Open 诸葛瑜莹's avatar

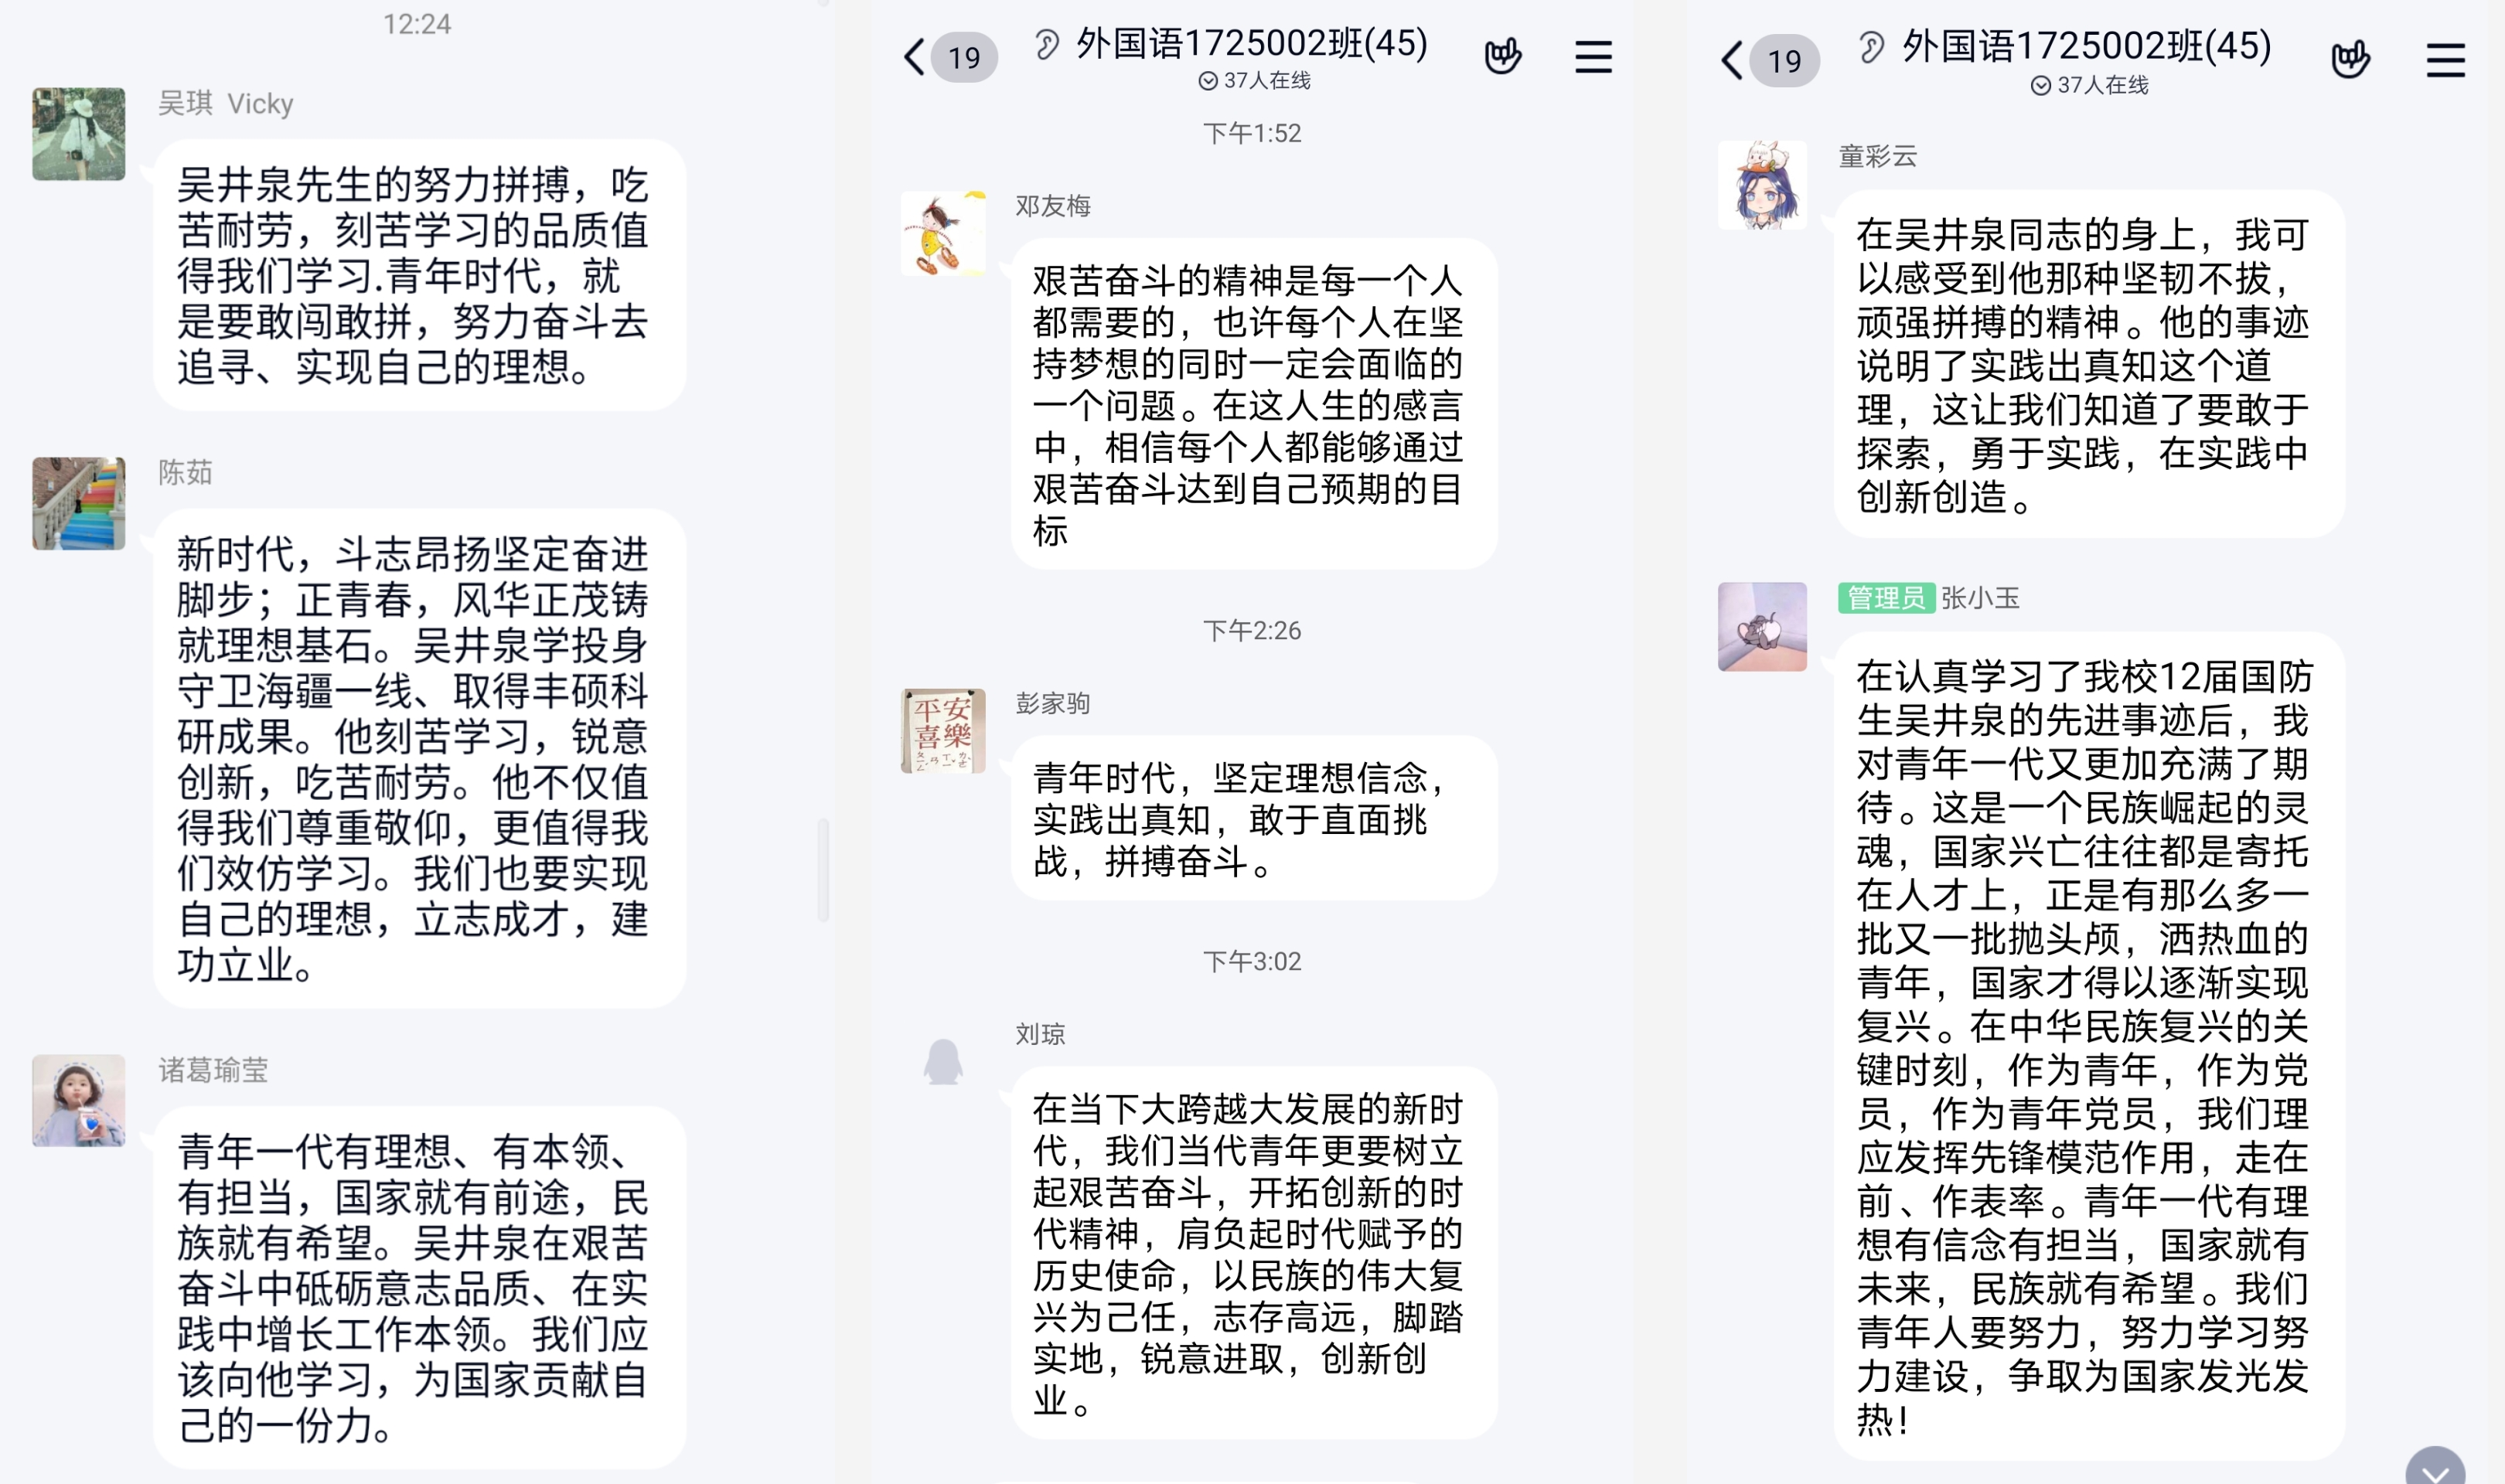(79, 1100)
